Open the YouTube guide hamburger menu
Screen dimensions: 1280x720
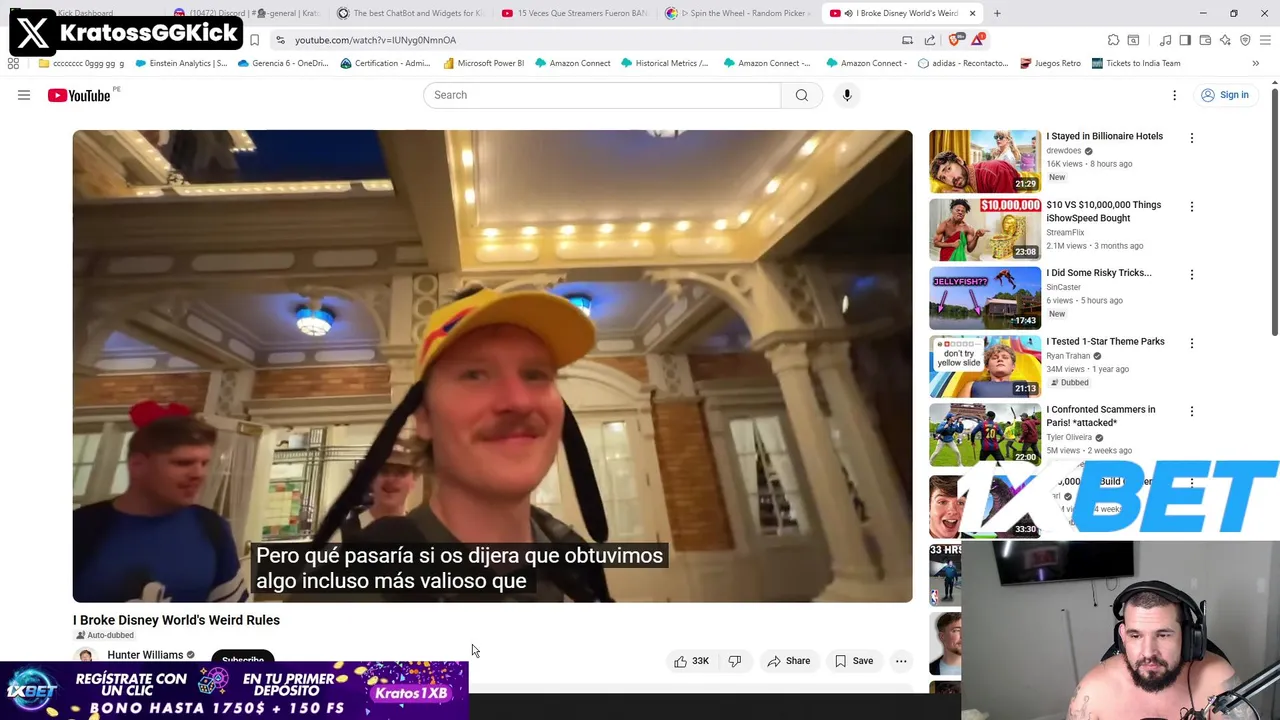[24, 95]
